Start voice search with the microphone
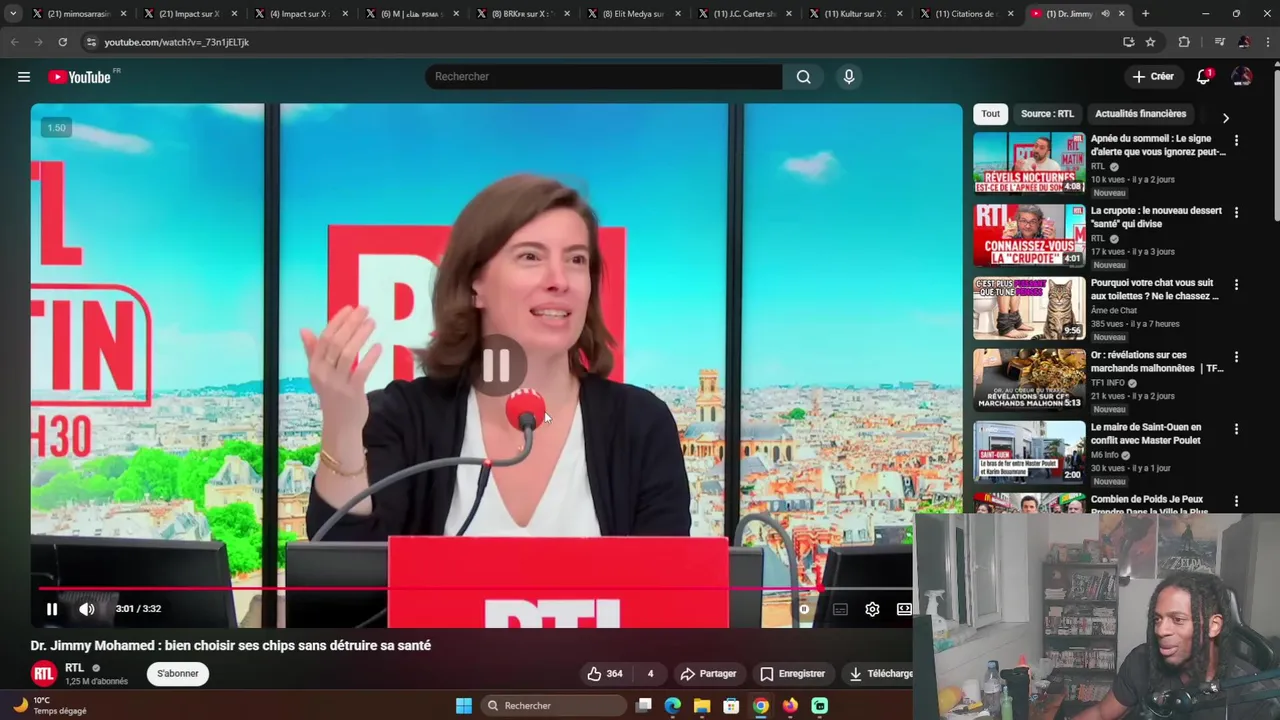The width and height of the screenshot is (1280, 720). pos(849,77)
